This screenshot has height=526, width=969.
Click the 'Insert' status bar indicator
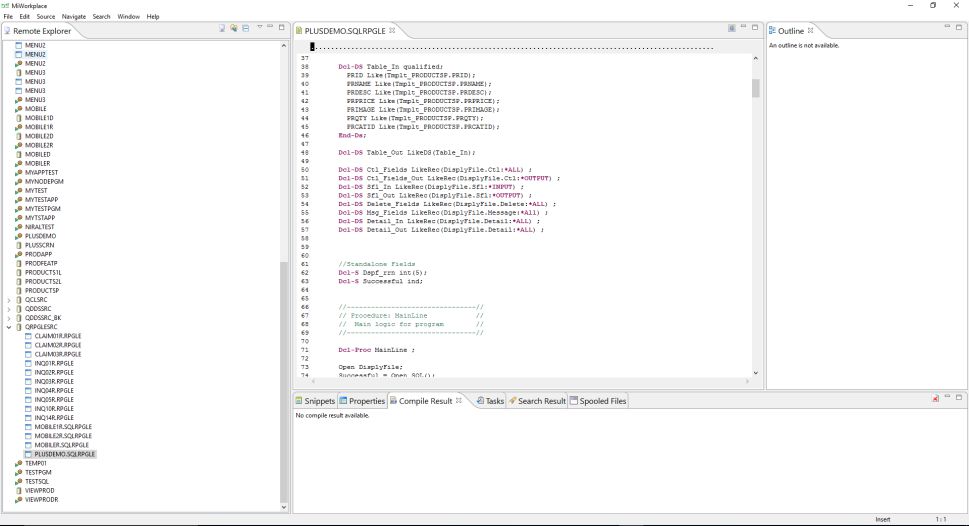(x=882, y=520)
